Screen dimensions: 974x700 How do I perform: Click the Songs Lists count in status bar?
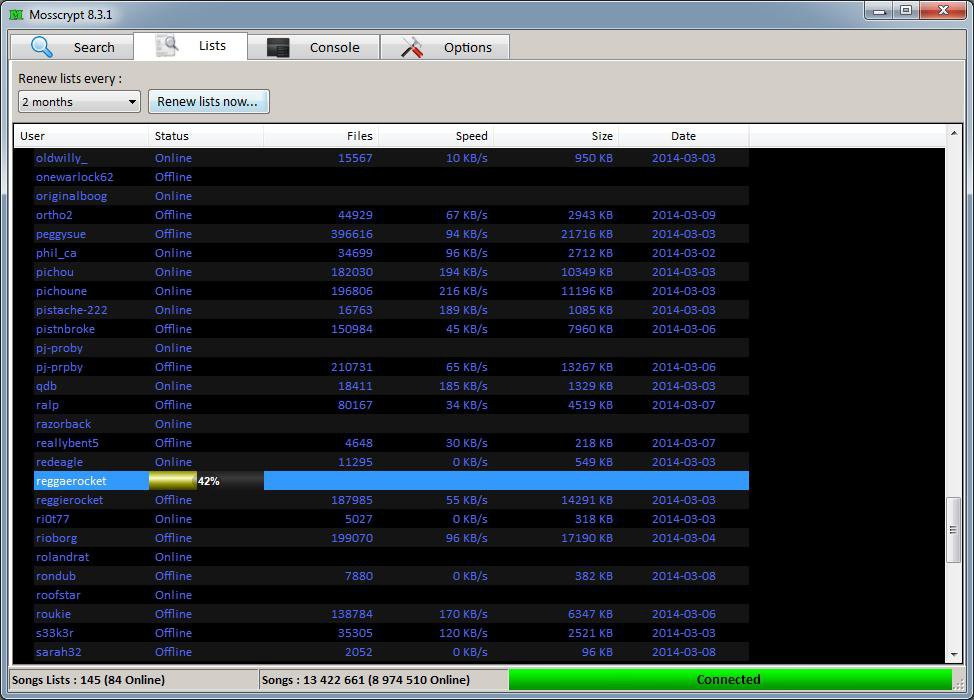pyautogui.click(x=88, y=680)
